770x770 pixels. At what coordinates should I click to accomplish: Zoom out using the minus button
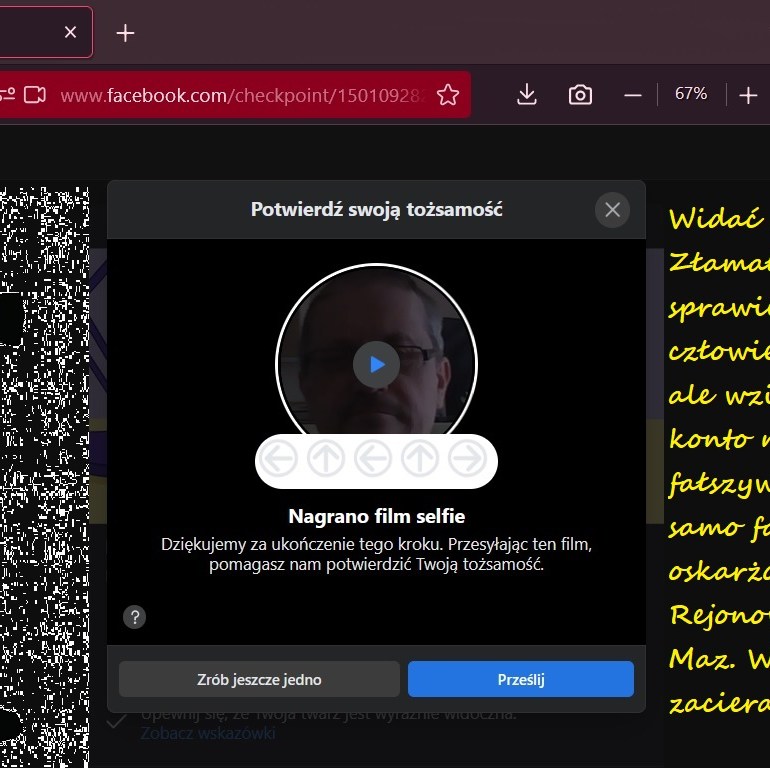[x=632, y=95]
